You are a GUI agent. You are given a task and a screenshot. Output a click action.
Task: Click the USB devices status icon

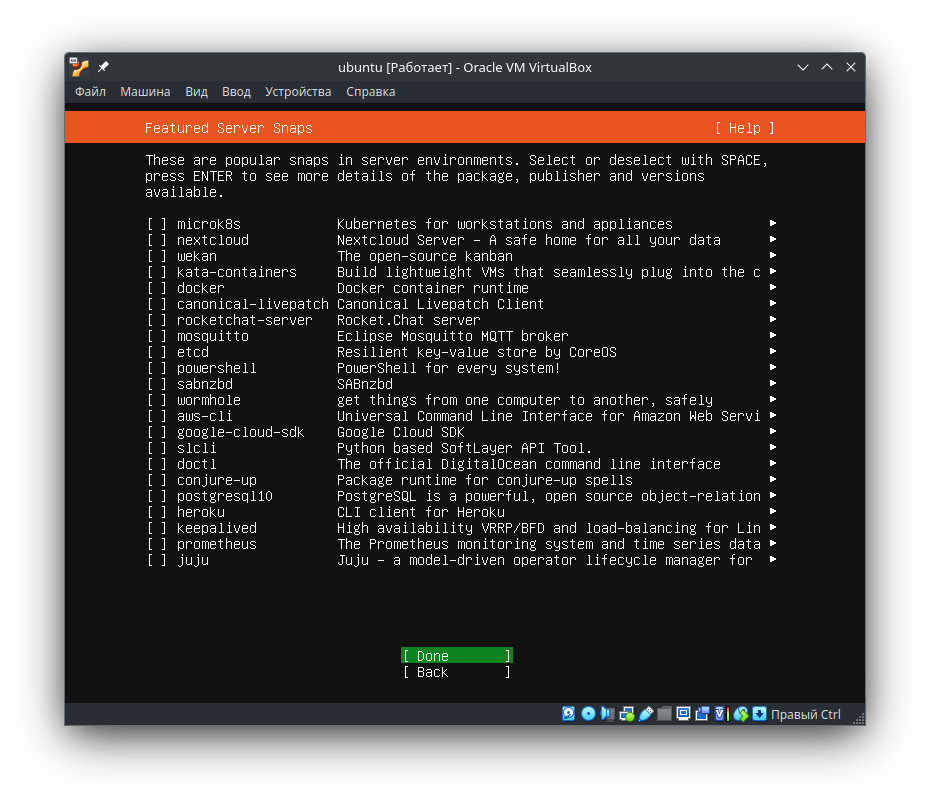645,713
